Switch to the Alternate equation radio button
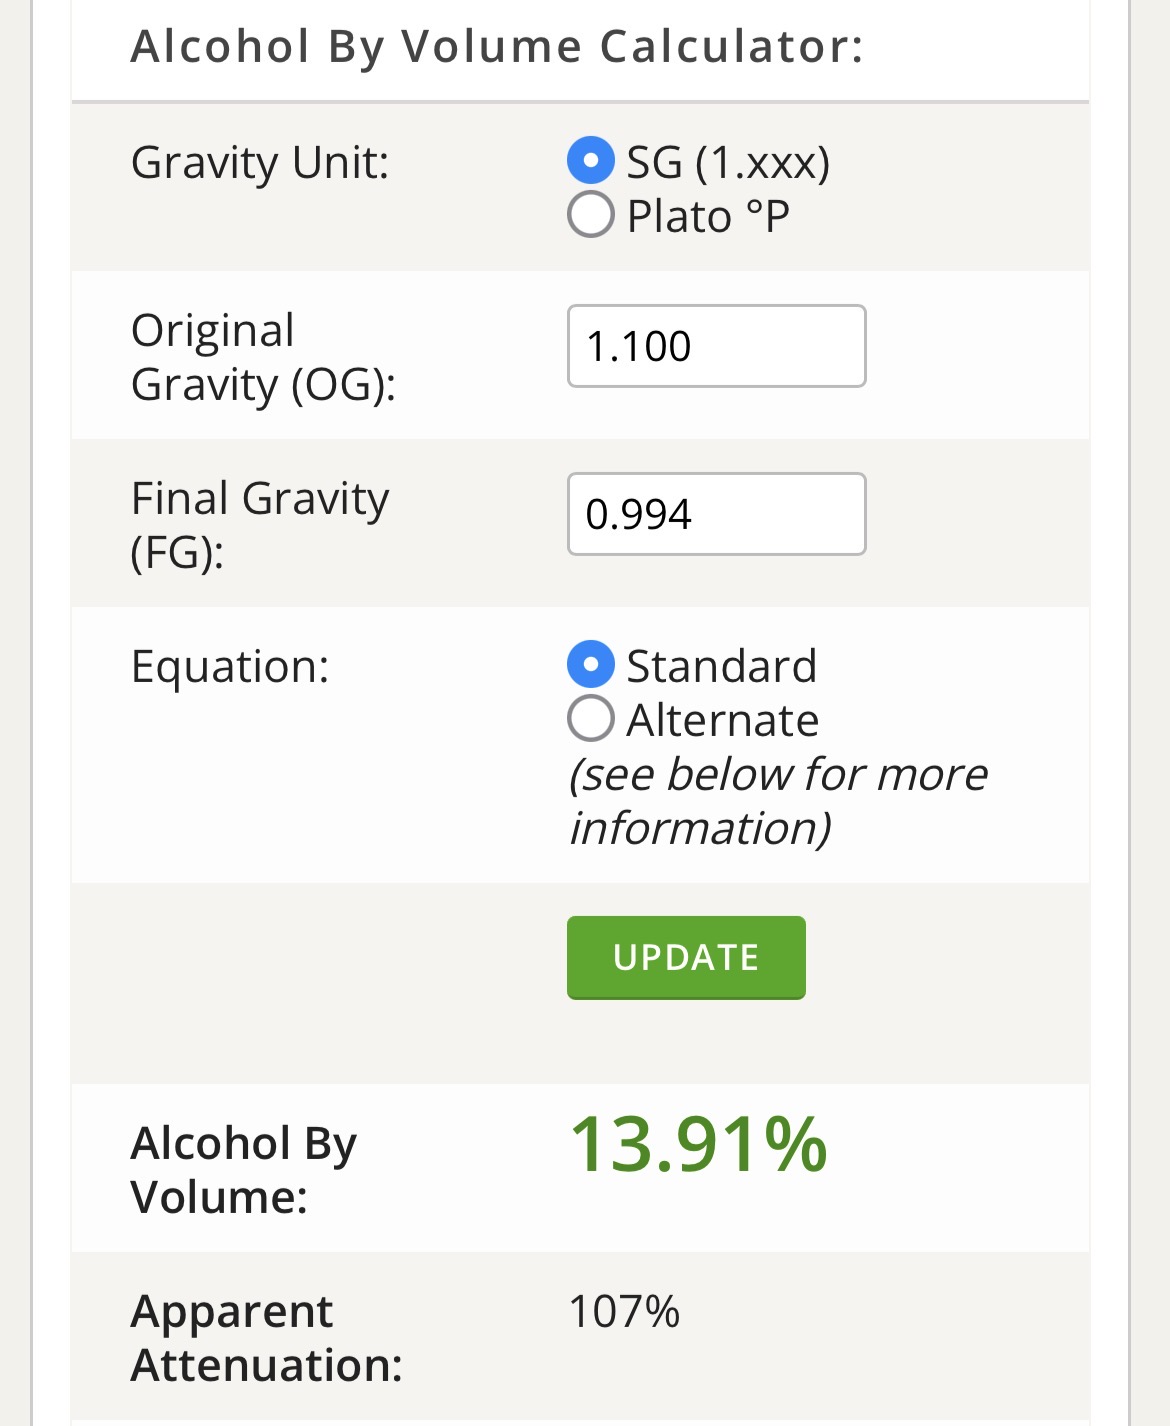The image size is (1170, 1426). click(590, 719)
